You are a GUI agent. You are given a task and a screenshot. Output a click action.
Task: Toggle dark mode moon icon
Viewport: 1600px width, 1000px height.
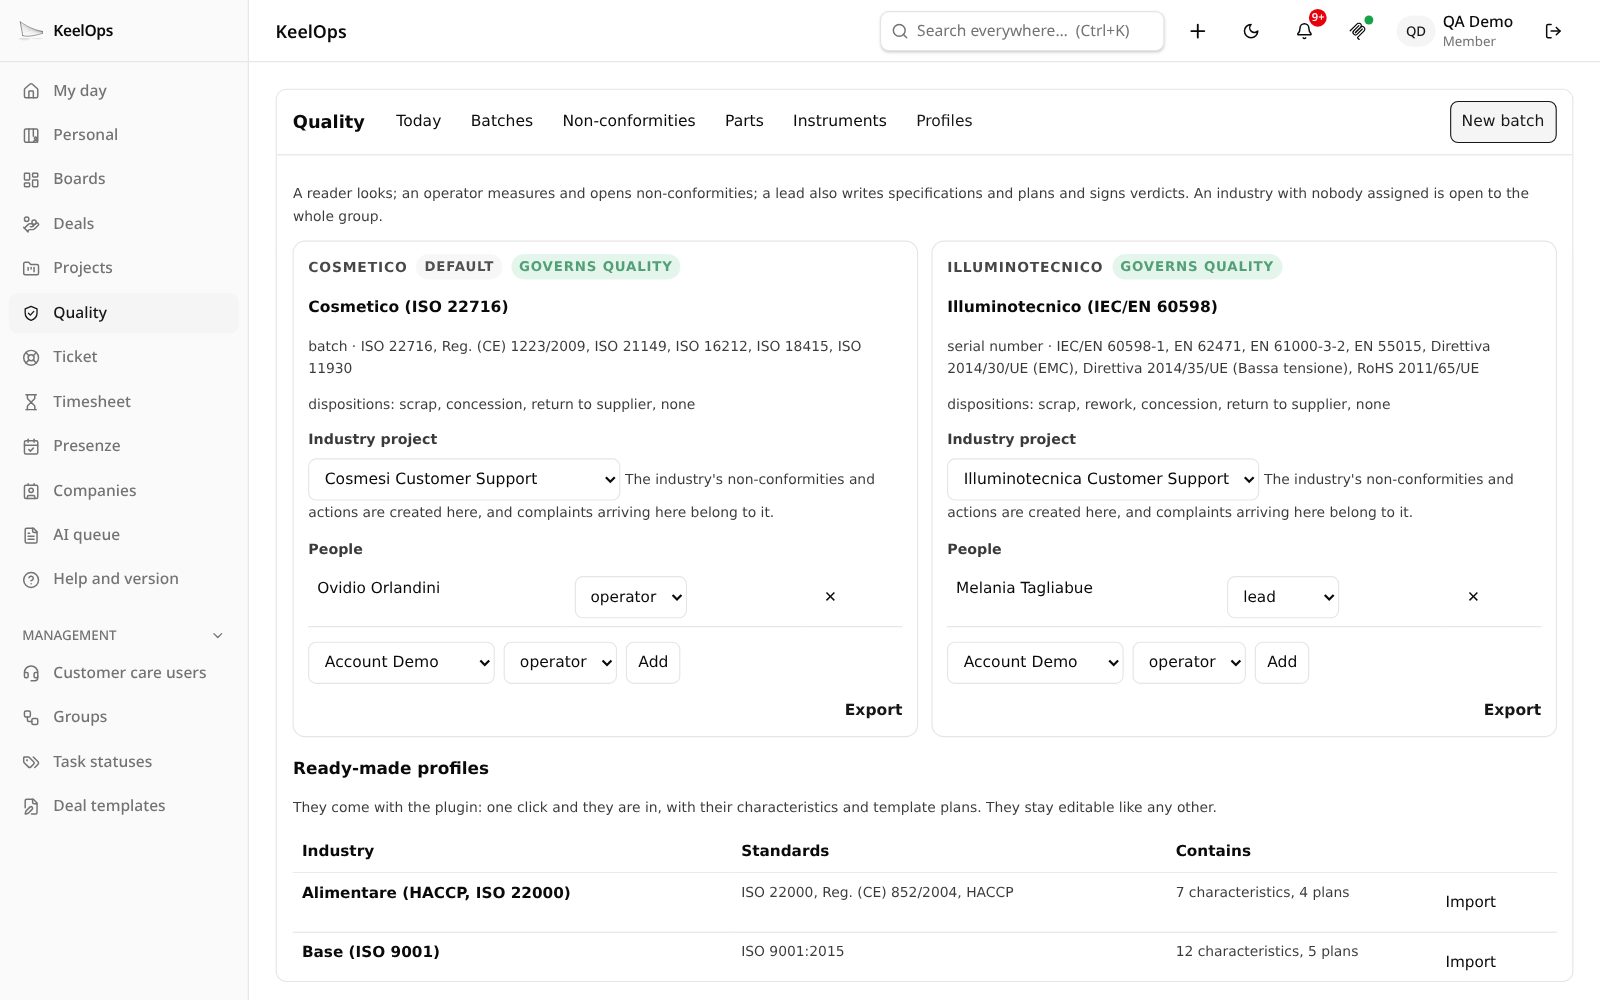[x=1251, y=31]
